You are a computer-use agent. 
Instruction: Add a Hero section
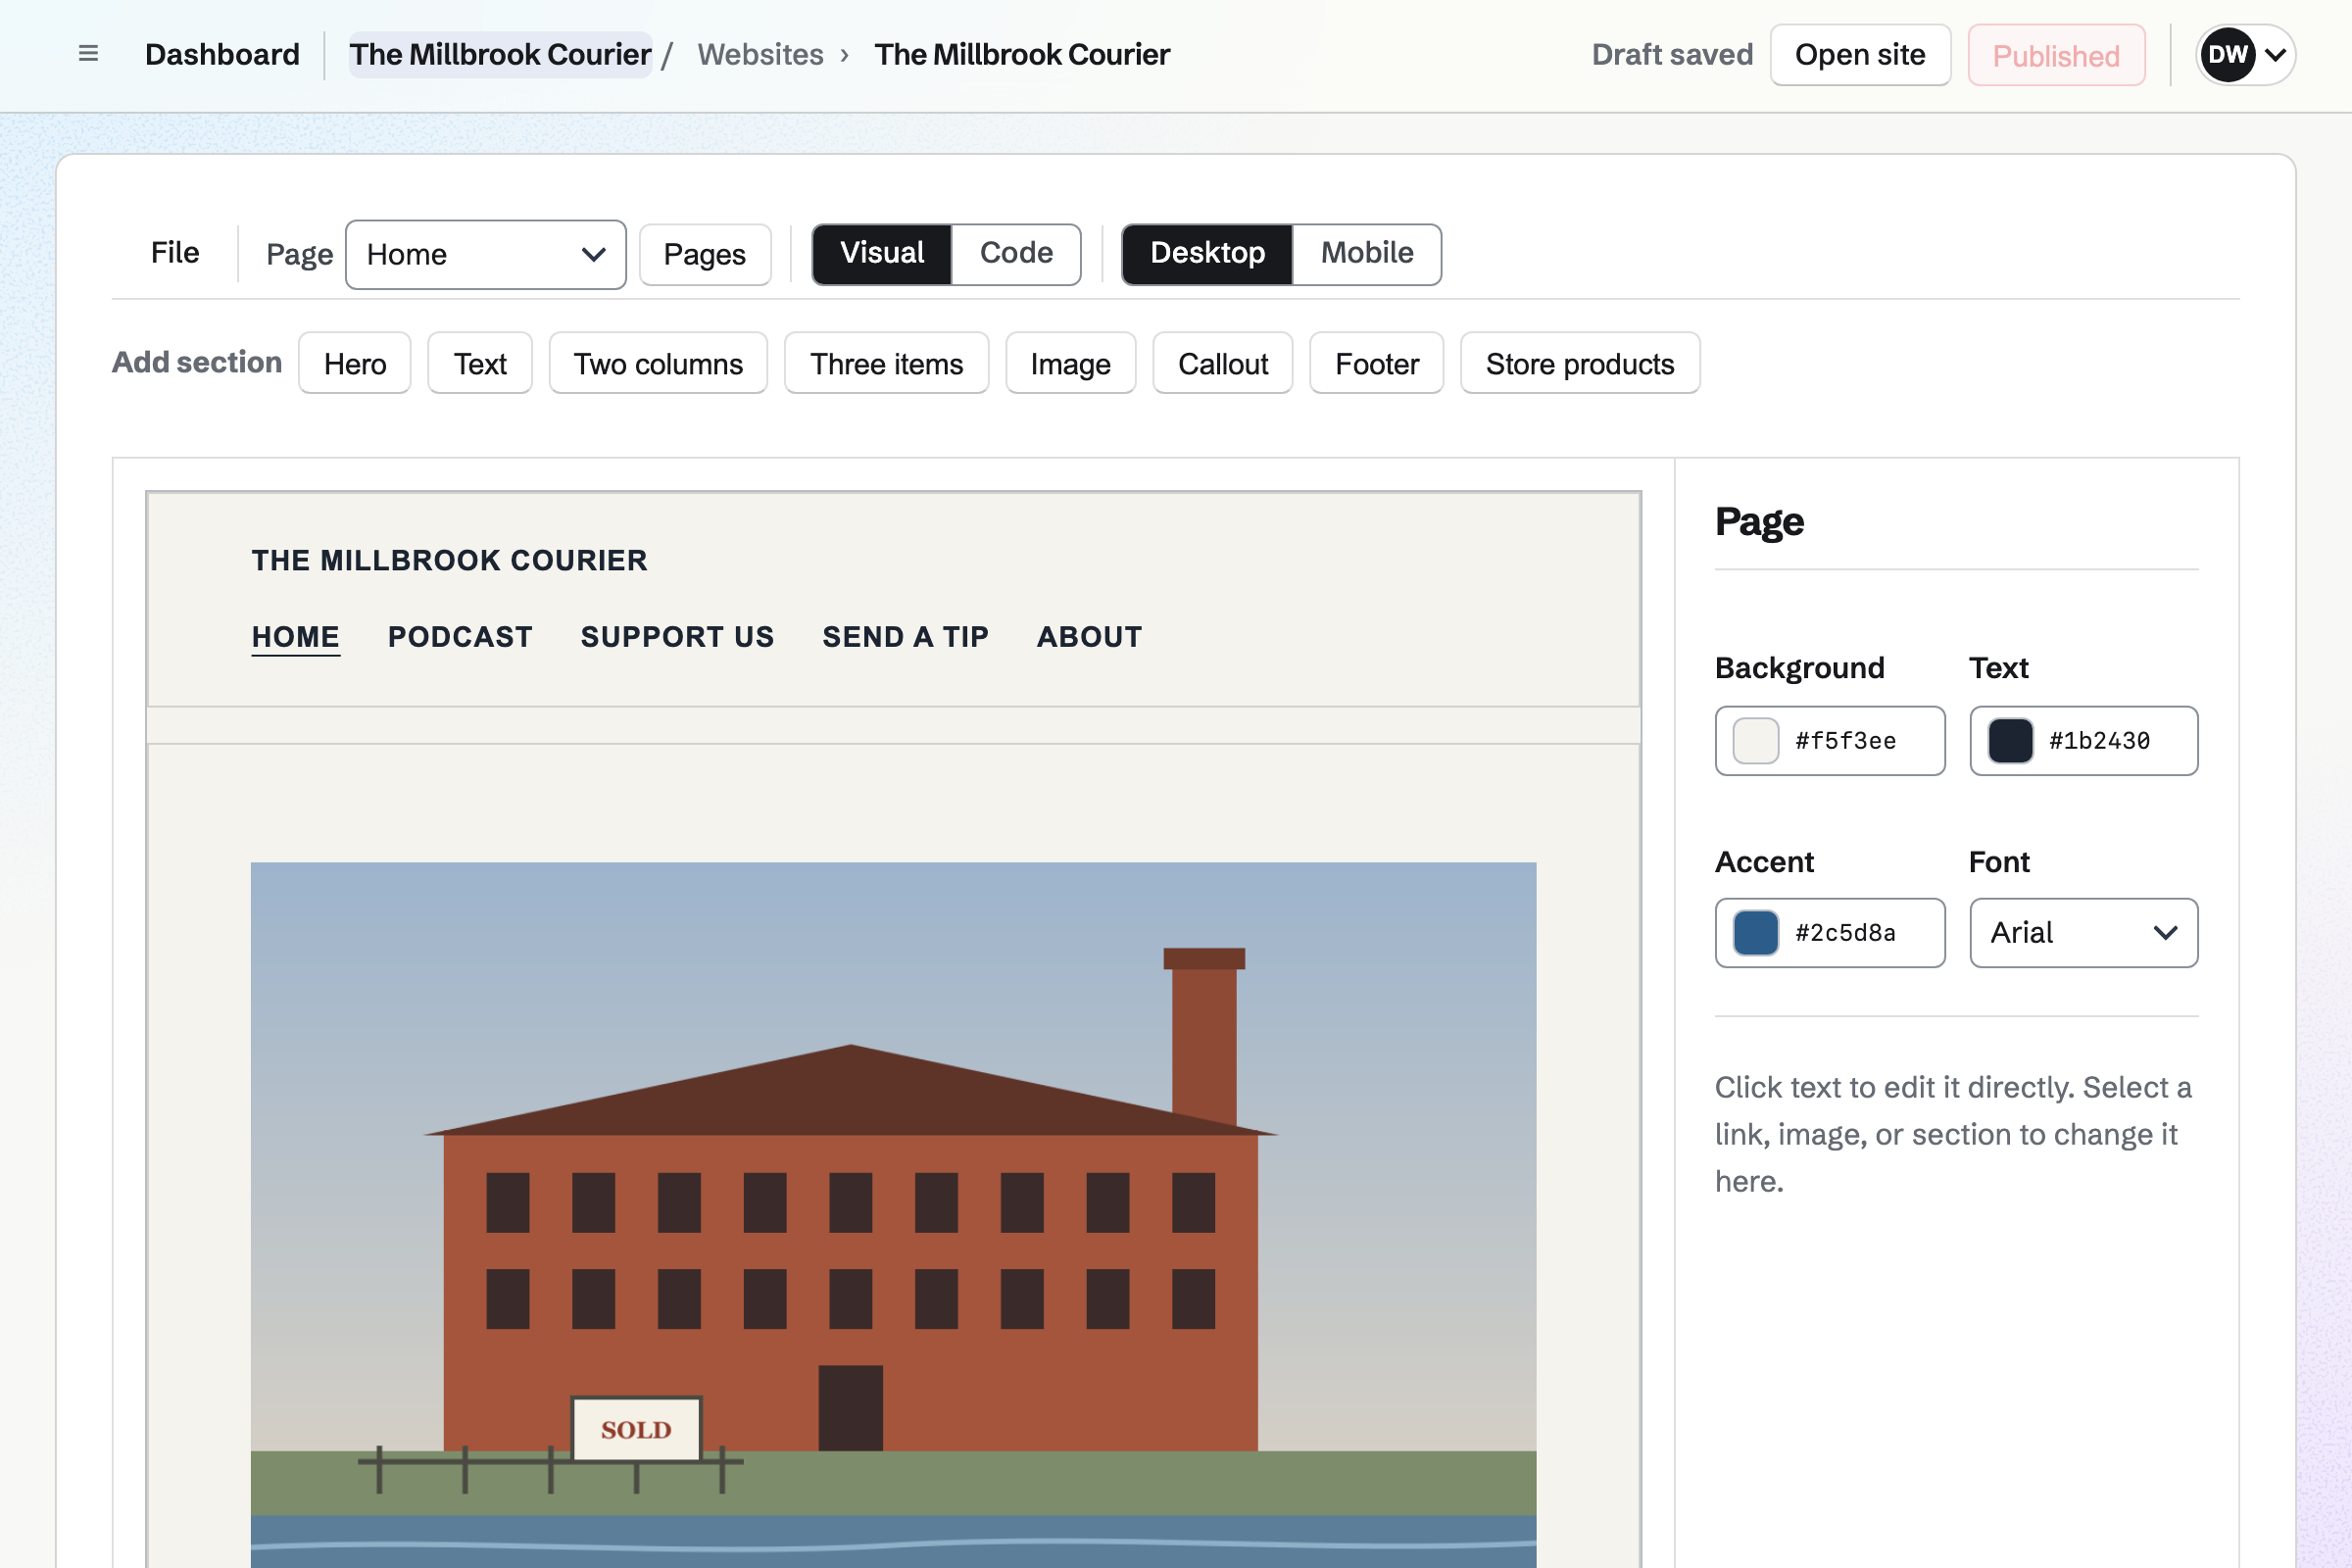pyautogui.click(x=355, y=363)
